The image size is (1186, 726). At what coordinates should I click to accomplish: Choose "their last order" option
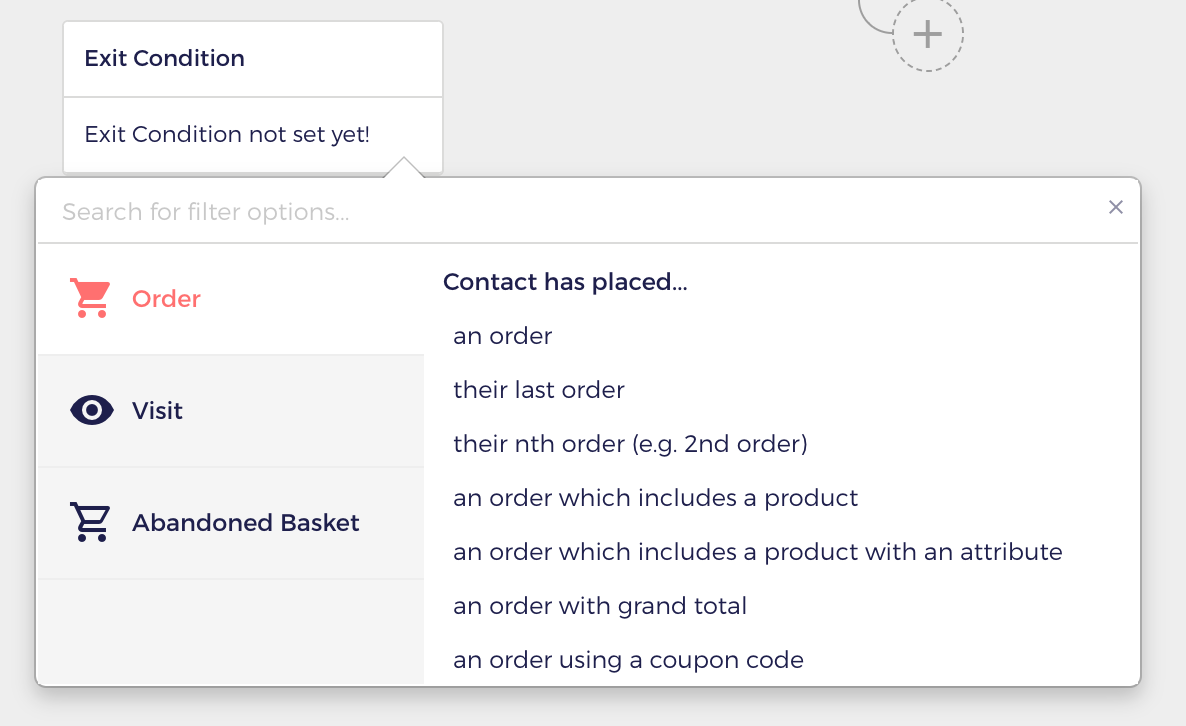[539, 389]
